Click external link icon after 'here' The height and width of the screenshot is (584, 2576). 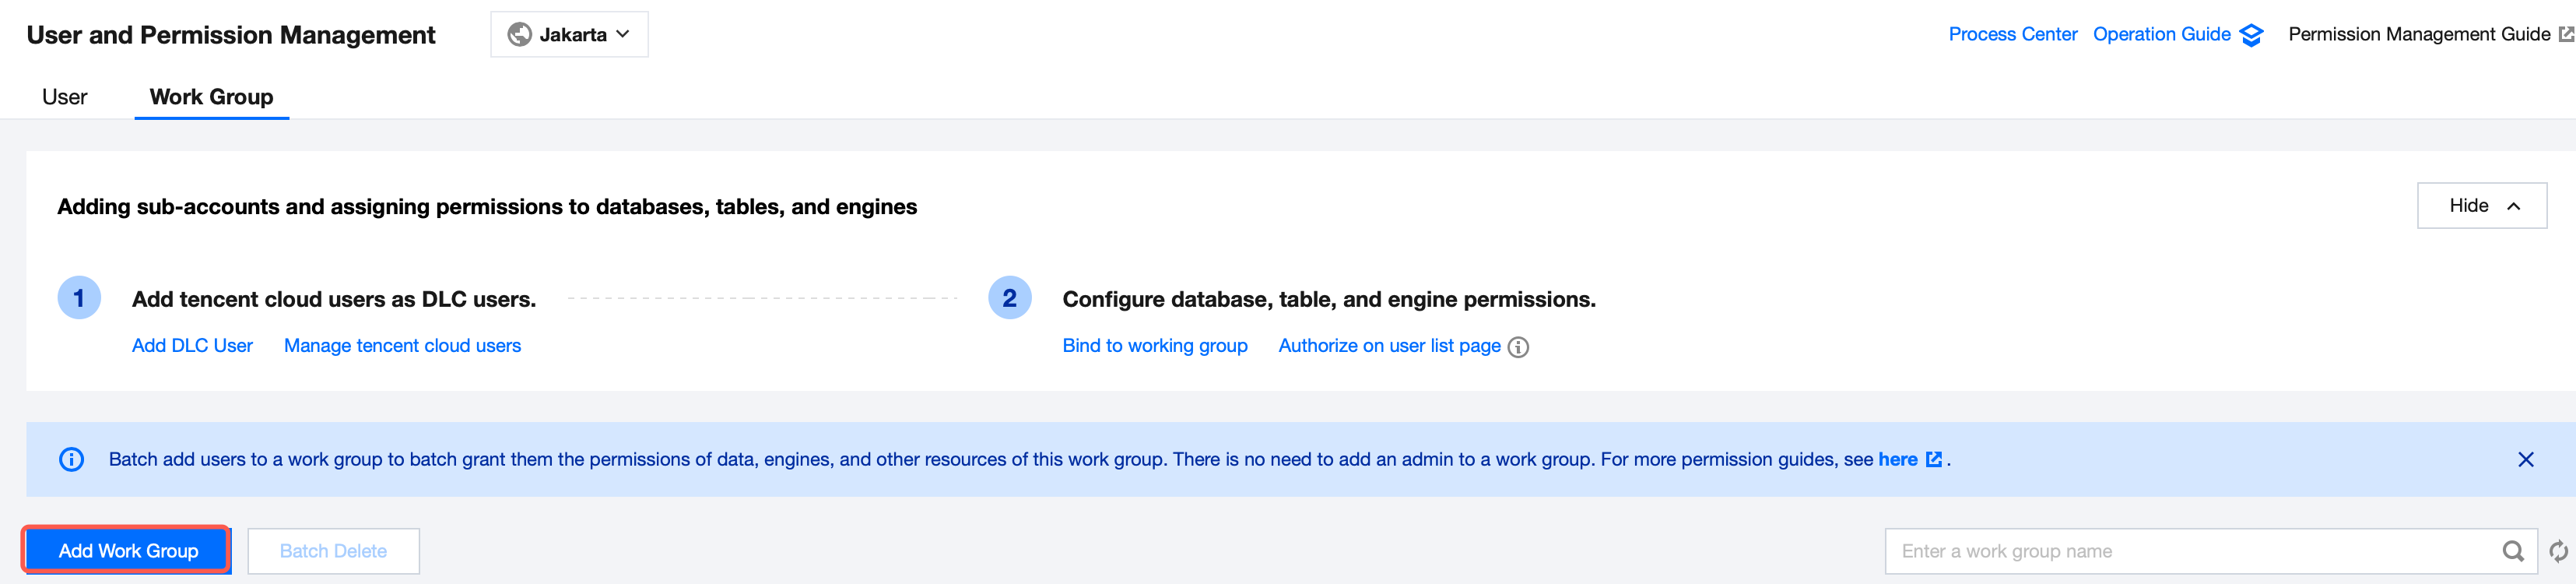tap(1934, 459)
